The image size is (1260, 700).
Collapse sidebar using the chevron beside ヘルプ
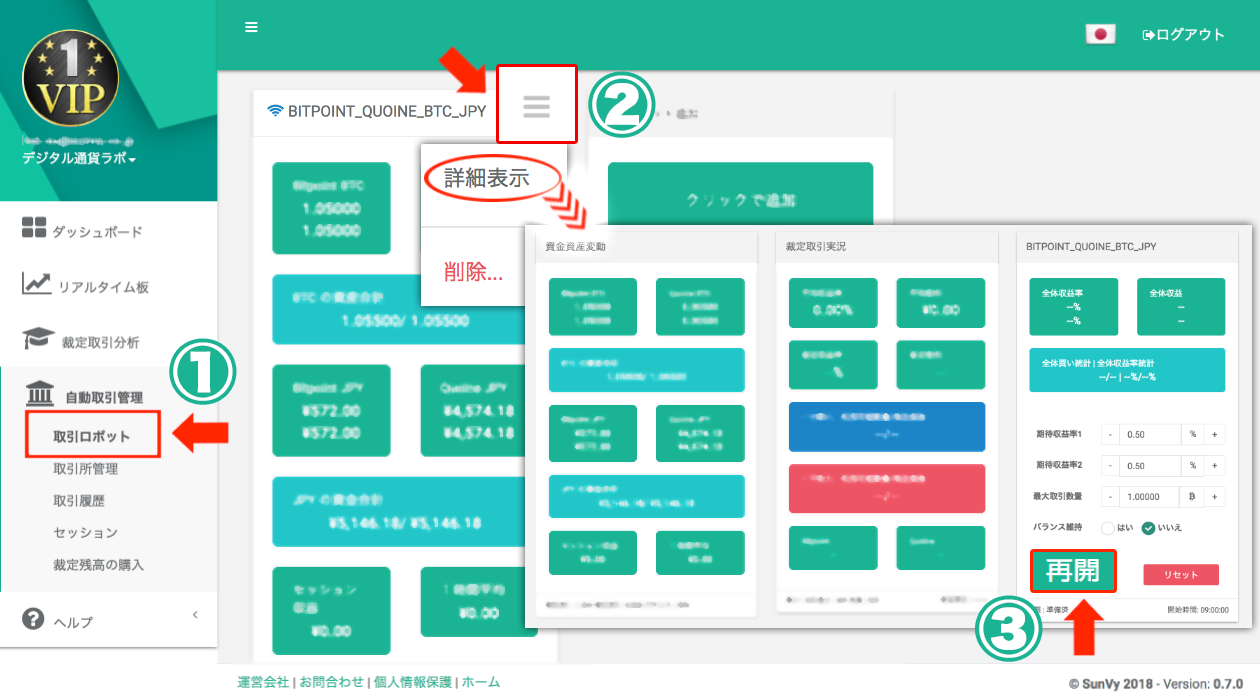click(x=195, y=614)
